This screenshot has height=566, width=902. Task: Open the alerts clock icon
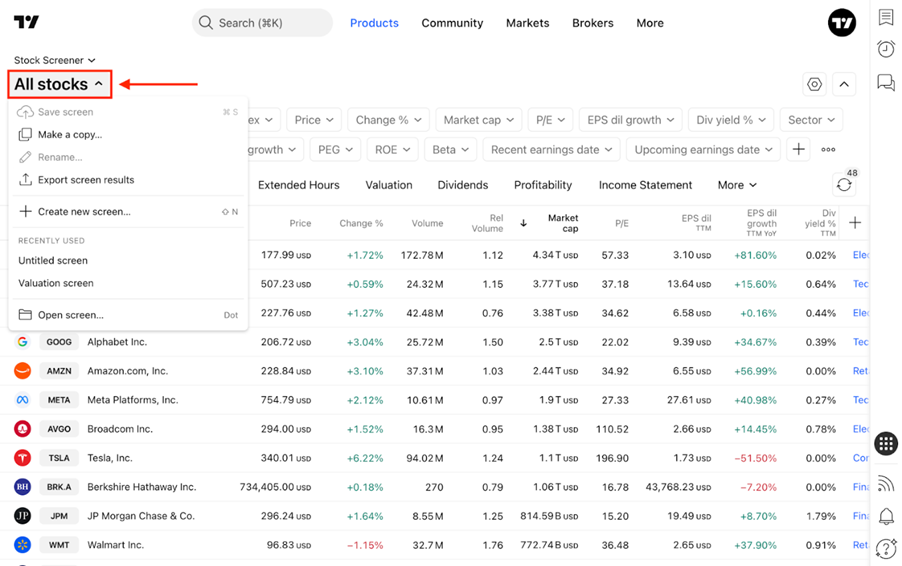point(886,49)
